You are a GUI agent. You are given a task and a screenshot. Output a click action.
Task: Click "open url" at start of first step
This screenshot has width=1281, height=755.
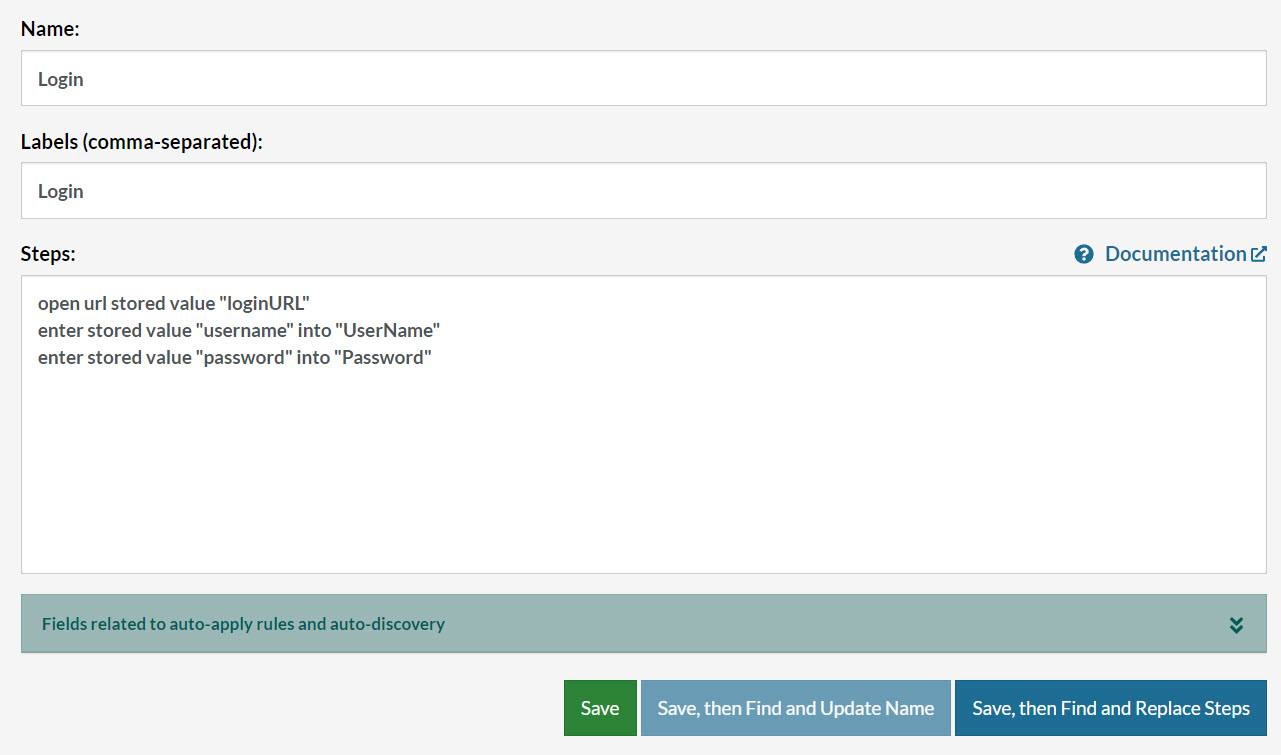pyautogui.click(x=72, y=303)
